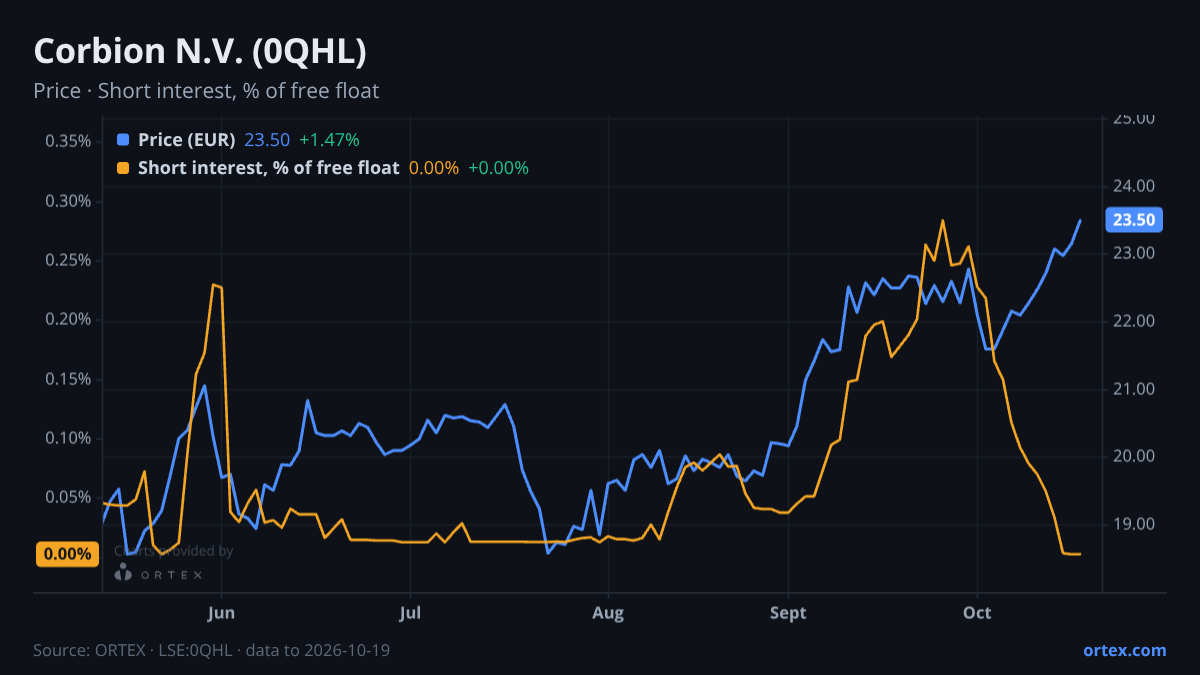Click the subtitle under the chart title
The image size is (1200, 675).
[x=206, y=91]
